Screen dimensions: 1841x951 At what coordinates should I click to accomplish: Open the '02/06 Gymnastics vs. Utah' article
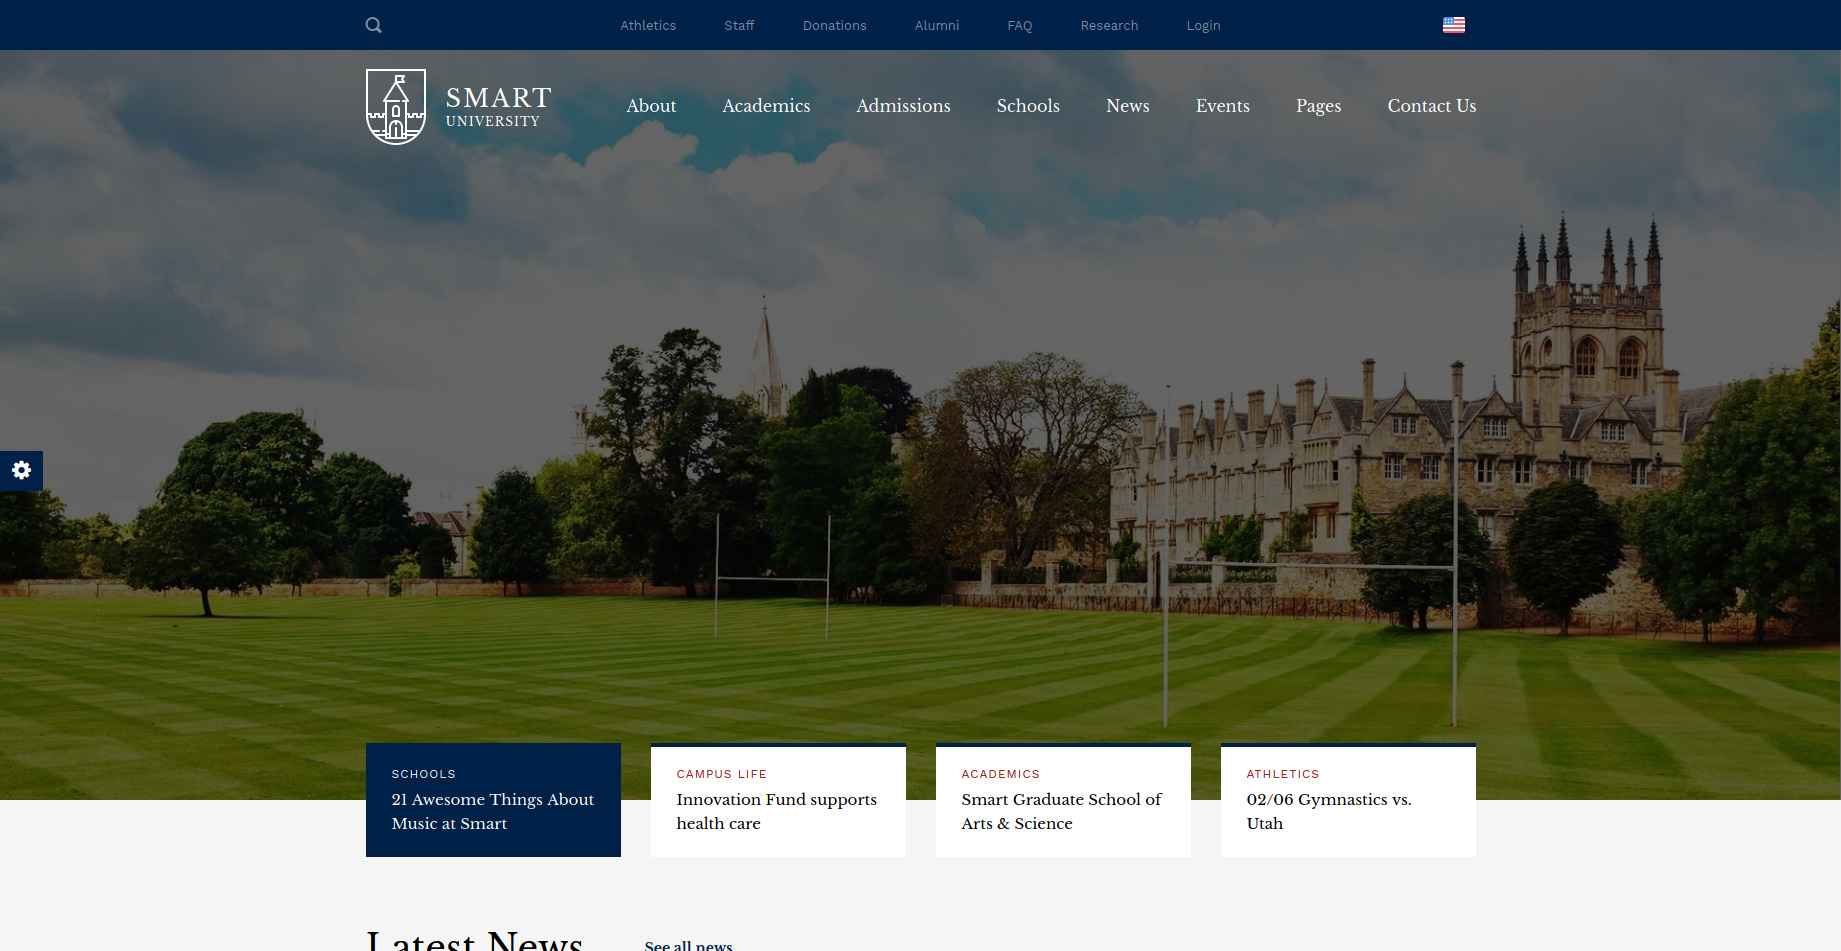tap(1330, 811)
